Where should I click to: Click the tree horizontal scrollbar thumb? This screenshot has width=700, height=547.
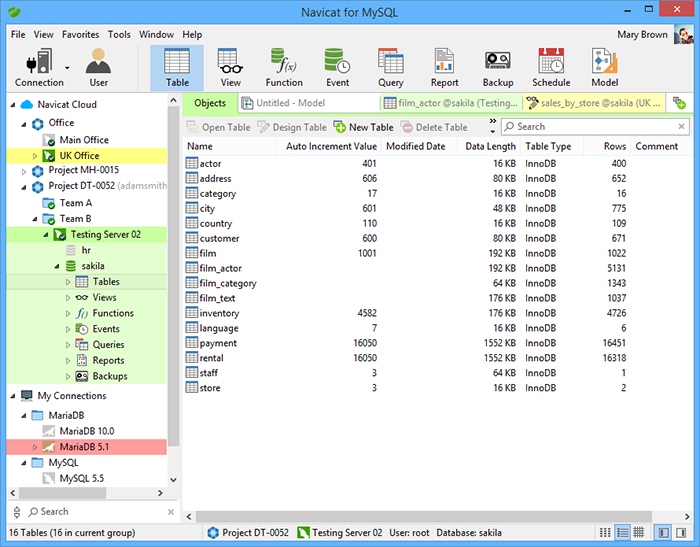point(62,493)
